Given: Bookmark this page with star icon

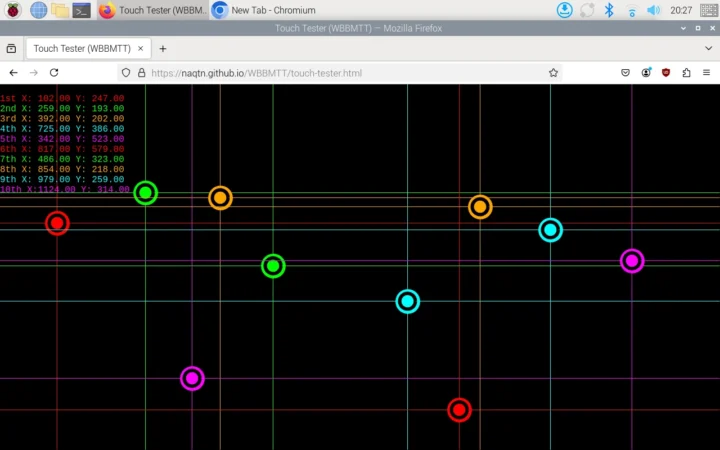Looking at the screenshot, I should pyautogui.click(x=553, y=73).
